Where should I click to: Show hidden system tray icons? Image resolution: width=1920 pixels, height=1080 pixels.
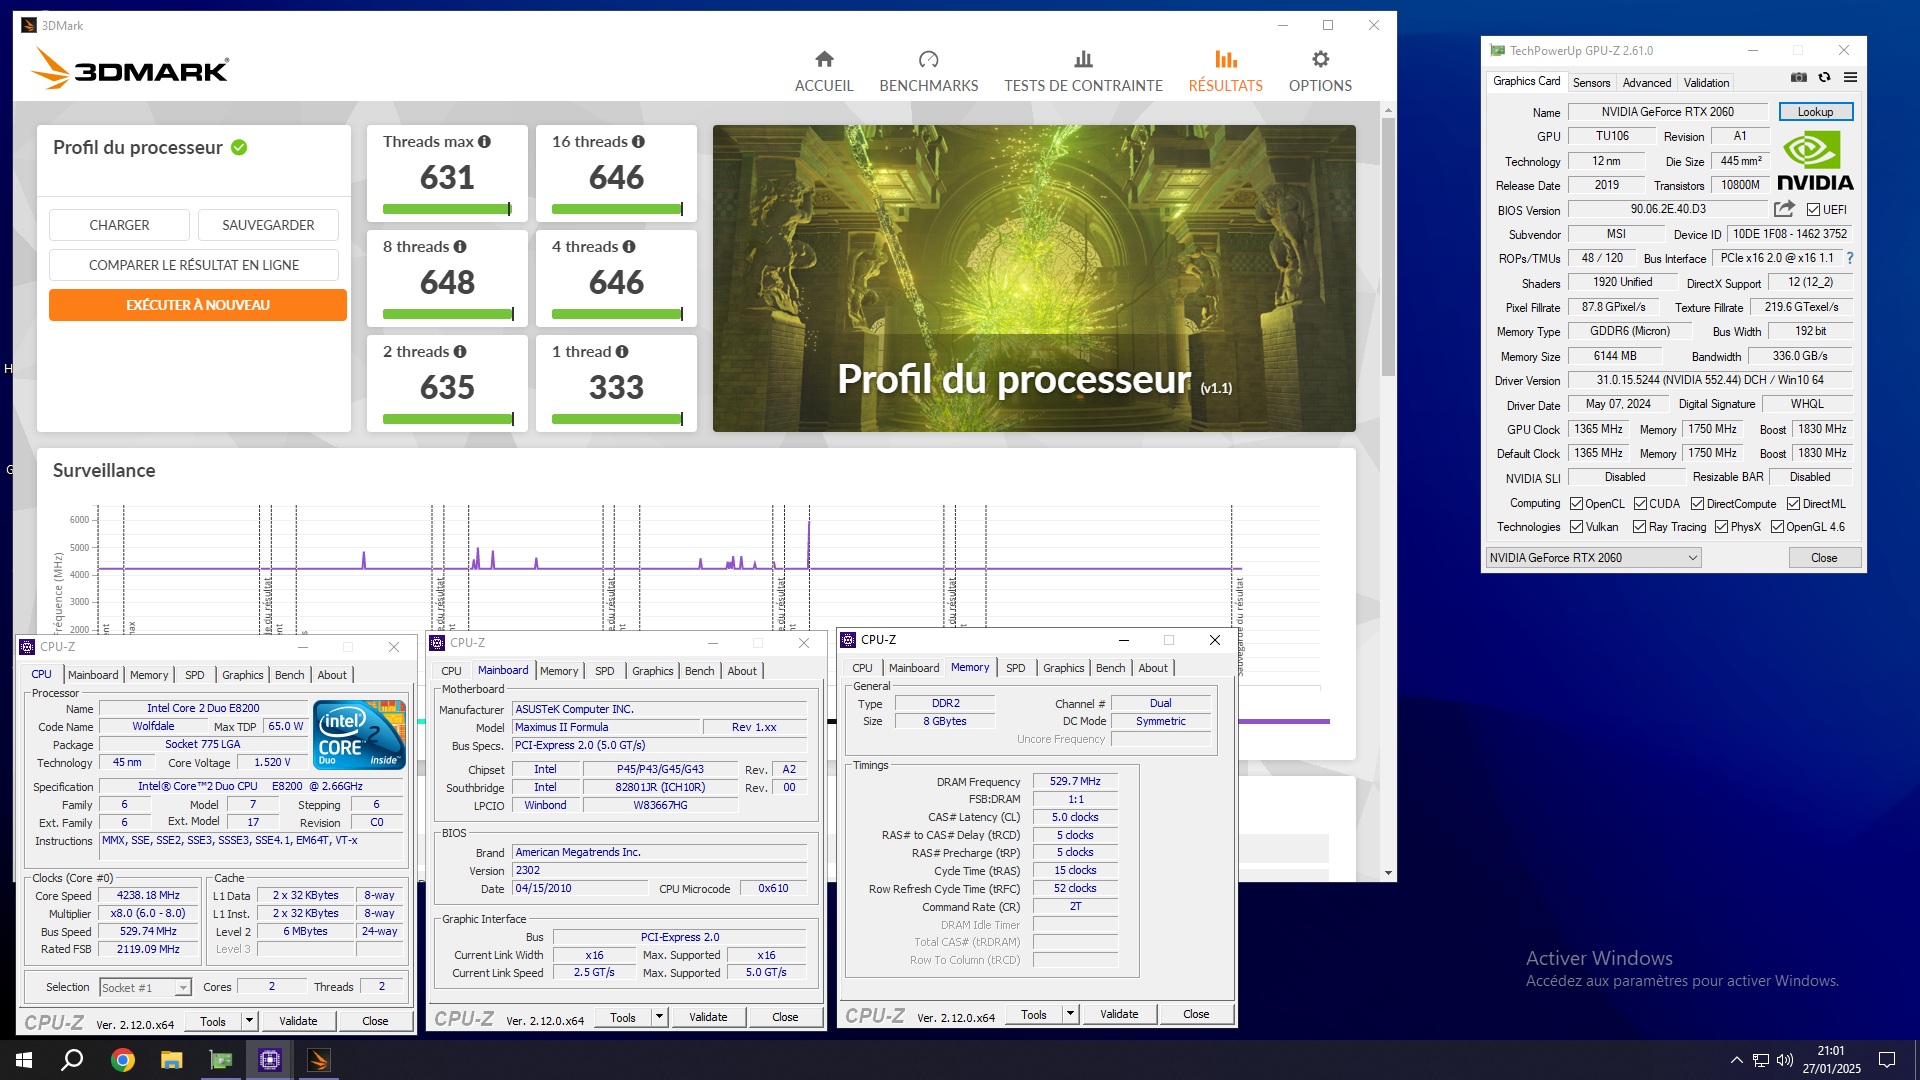[x=1736, y=1060]
